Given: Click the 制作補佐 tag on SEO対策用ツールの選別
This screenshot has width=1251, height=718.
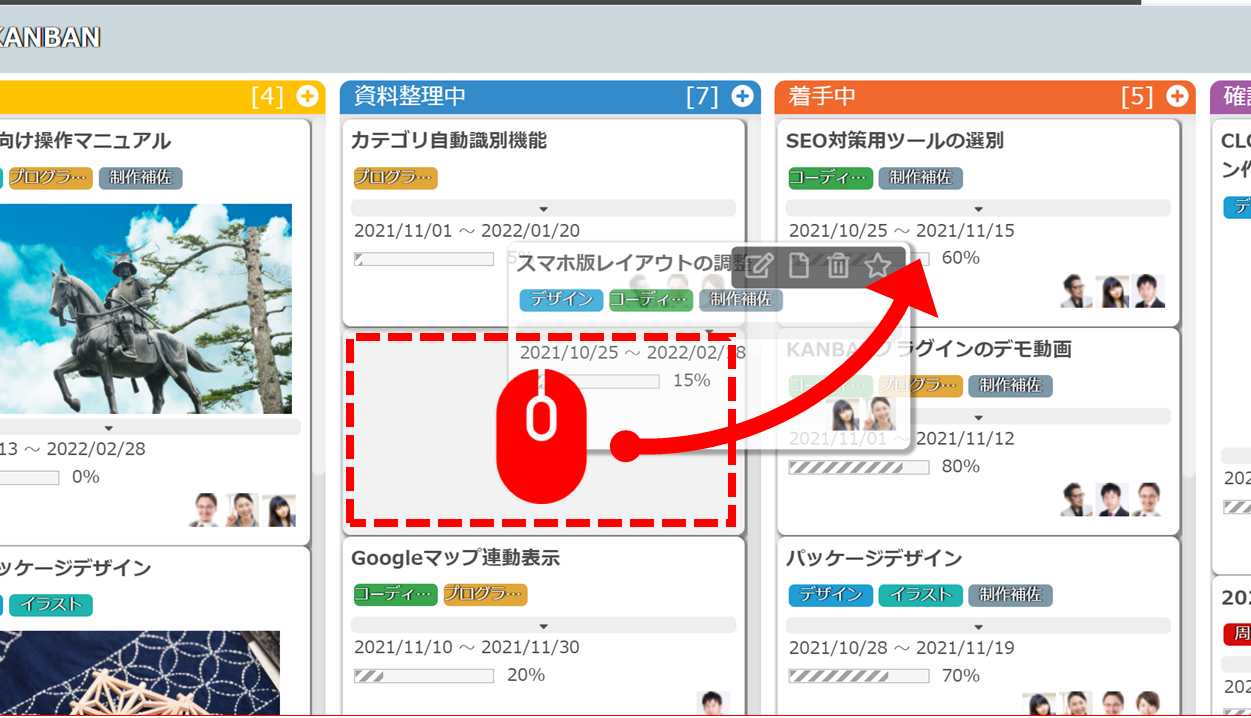Looking at the screenshot, I should pos(920,178).
